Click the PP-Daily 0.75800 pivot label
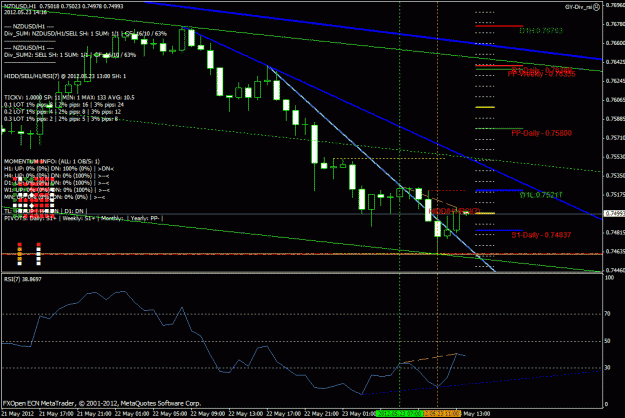Screen dimensions: 625x418 541,133
